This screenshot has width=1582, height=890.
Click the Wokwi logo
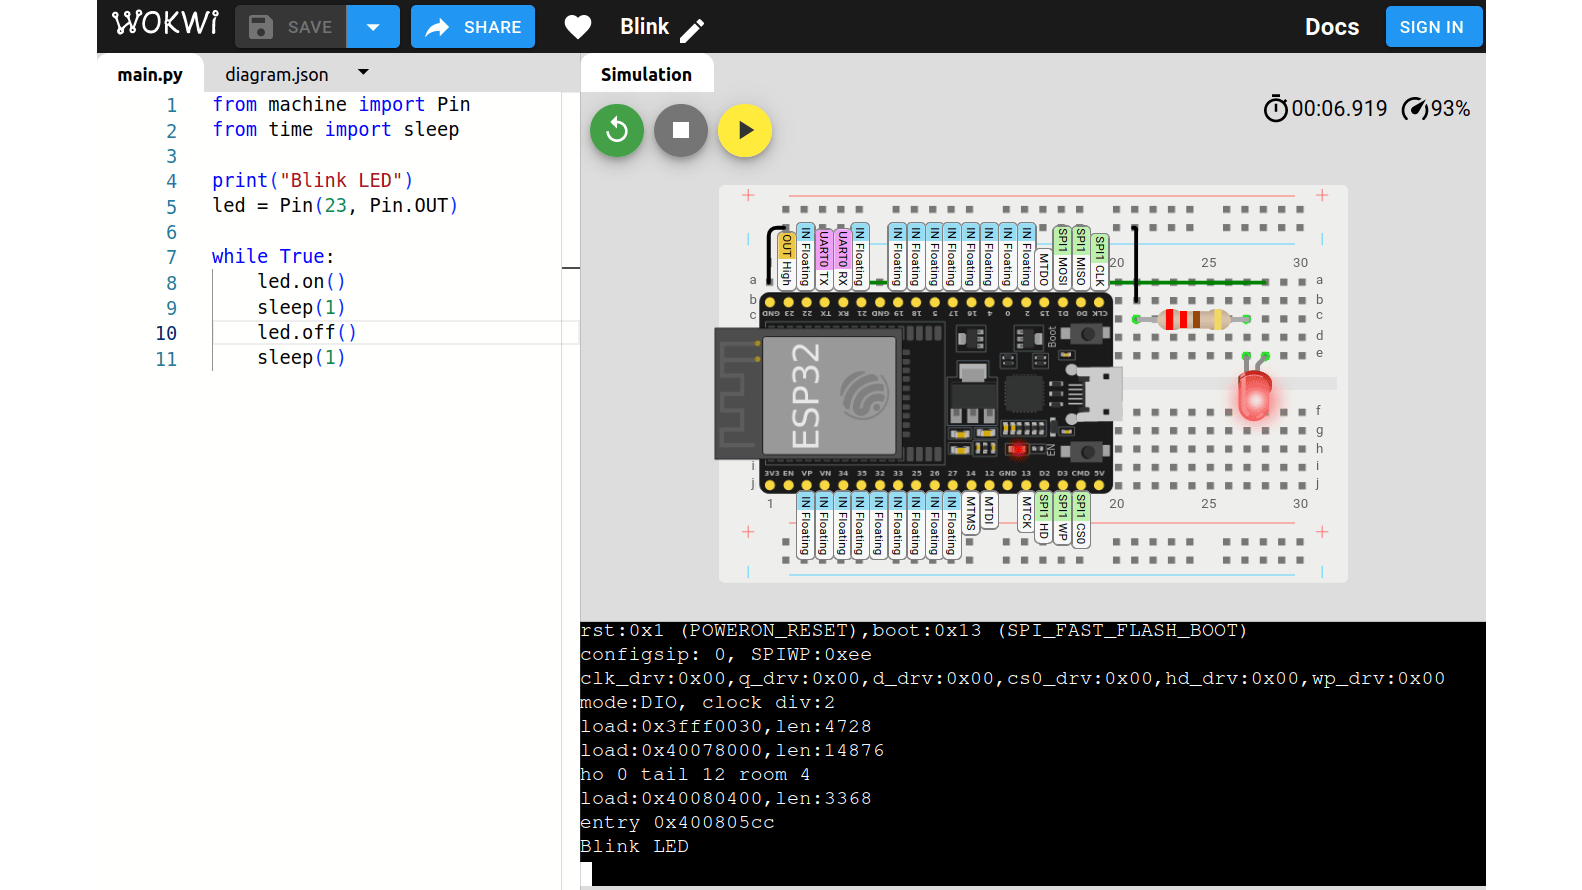click(165, 23)
